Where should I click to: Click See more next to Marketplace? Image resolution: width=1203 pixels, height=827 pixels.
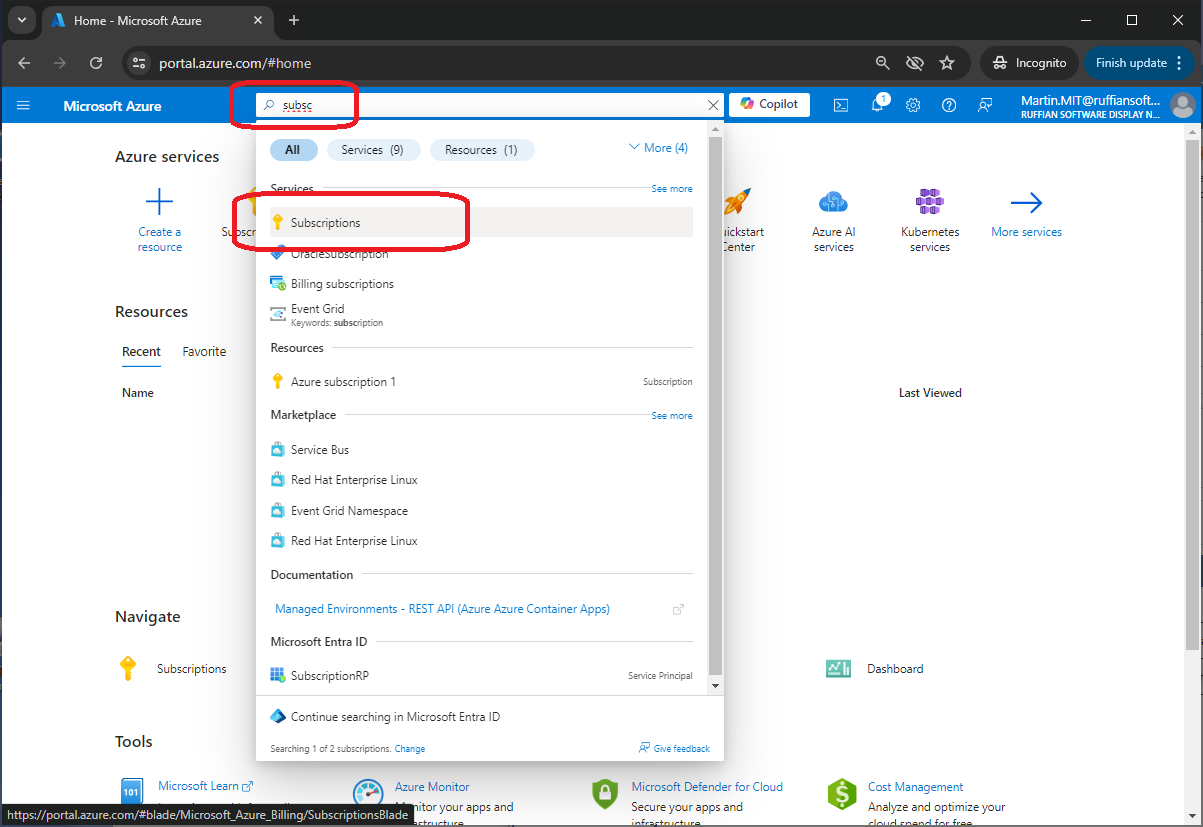tap(671, 416)
